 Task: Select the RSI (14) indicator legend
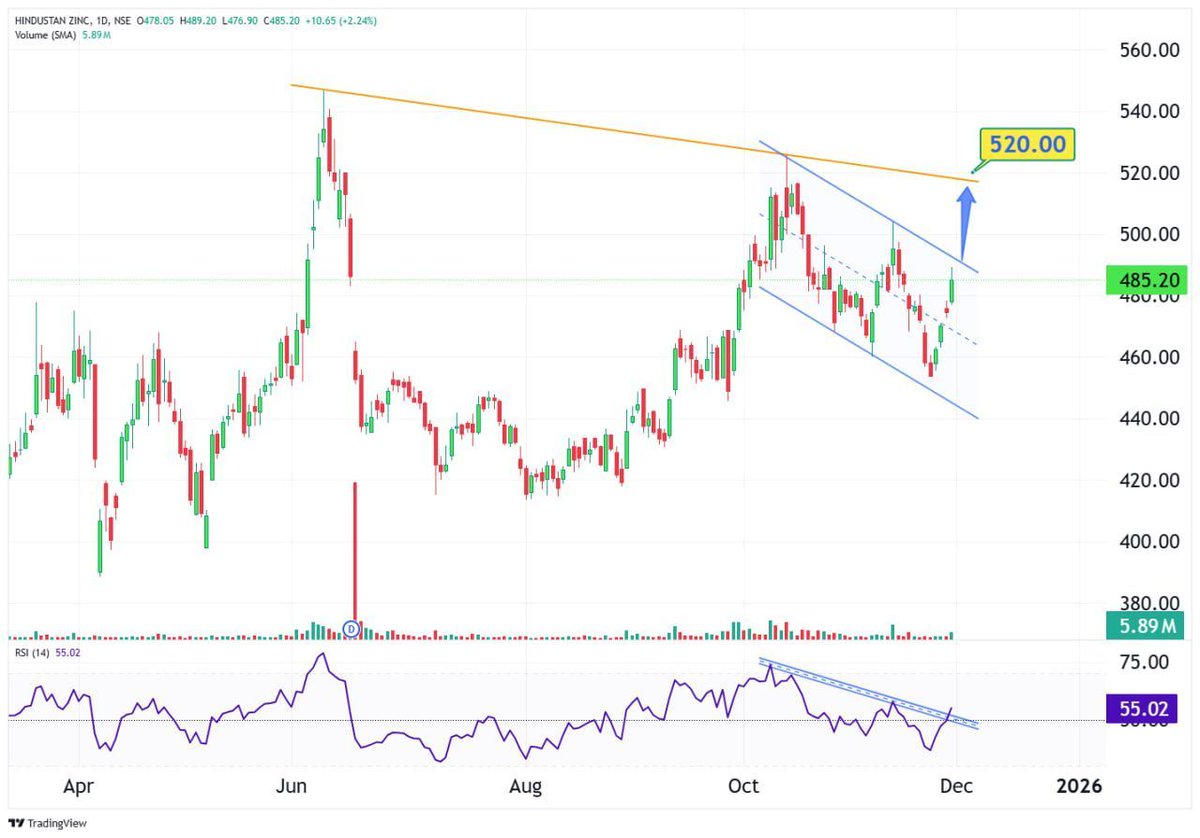click(35, 651)
